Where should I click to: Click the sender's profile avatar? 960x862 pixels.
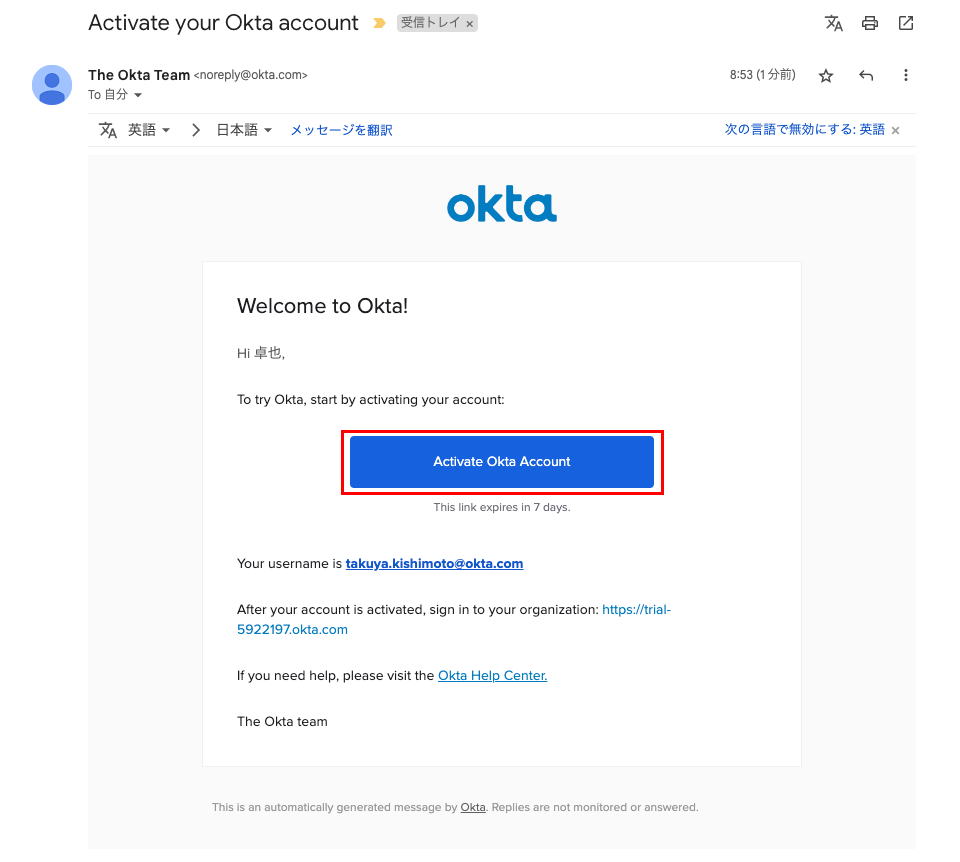(52, 85)
